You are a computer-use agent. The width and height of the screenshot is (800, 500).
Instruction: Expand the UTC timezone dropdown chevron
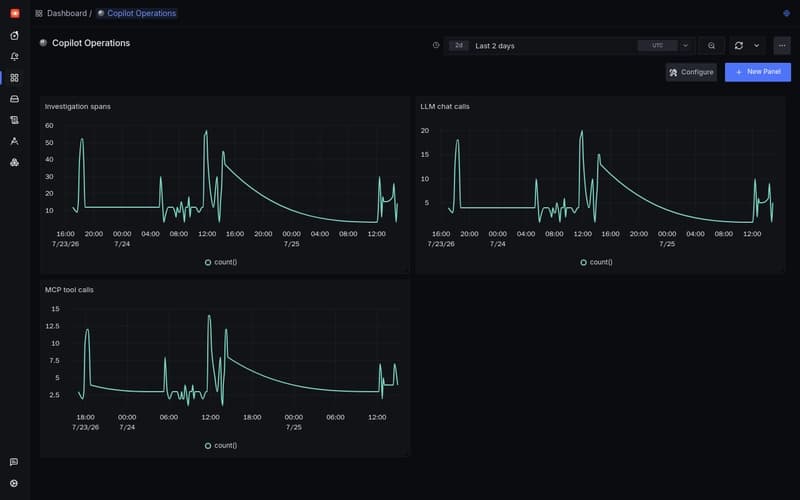pos(685,45)
